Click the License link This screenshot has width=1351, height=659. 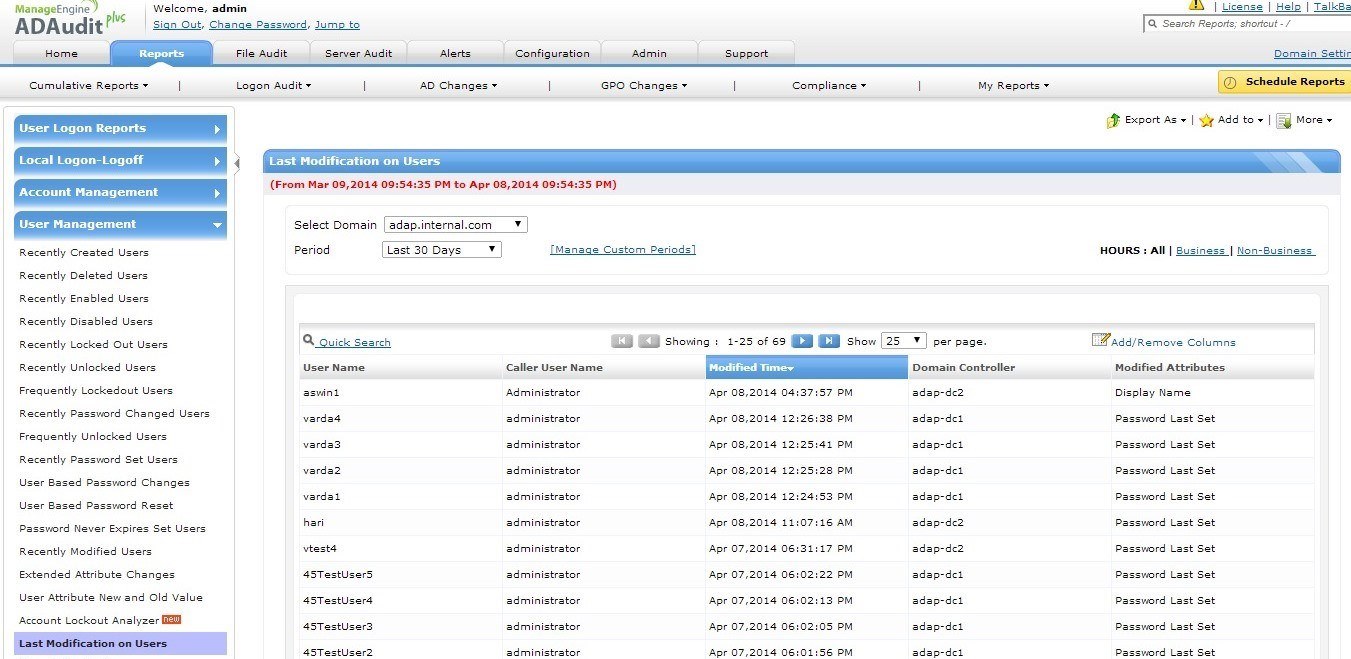pos(1242,6)
